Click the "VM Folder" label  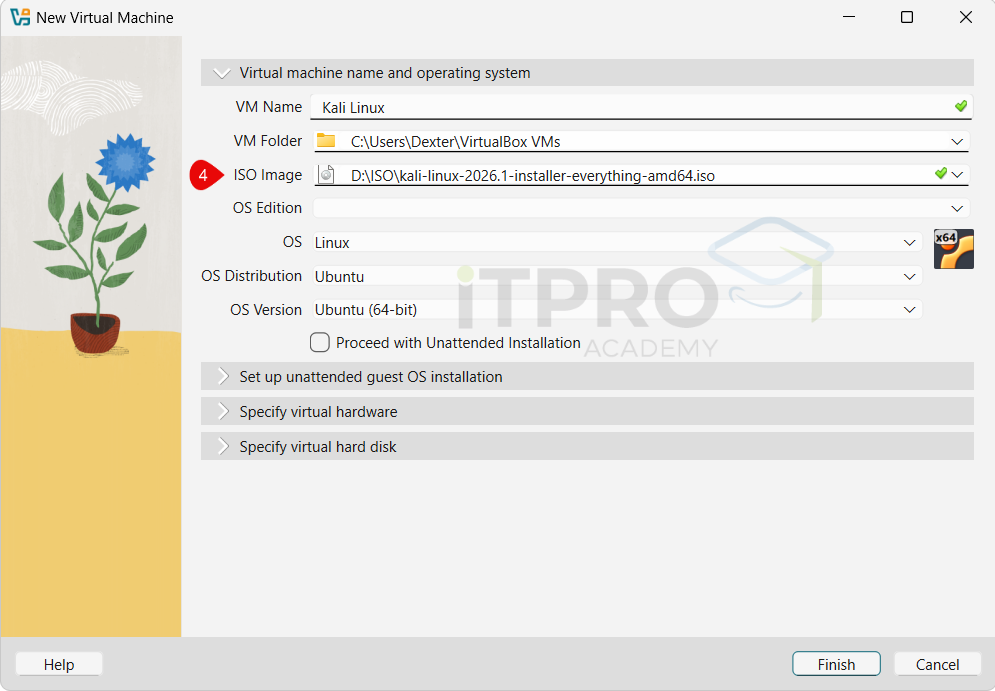[x=267, y=140]
